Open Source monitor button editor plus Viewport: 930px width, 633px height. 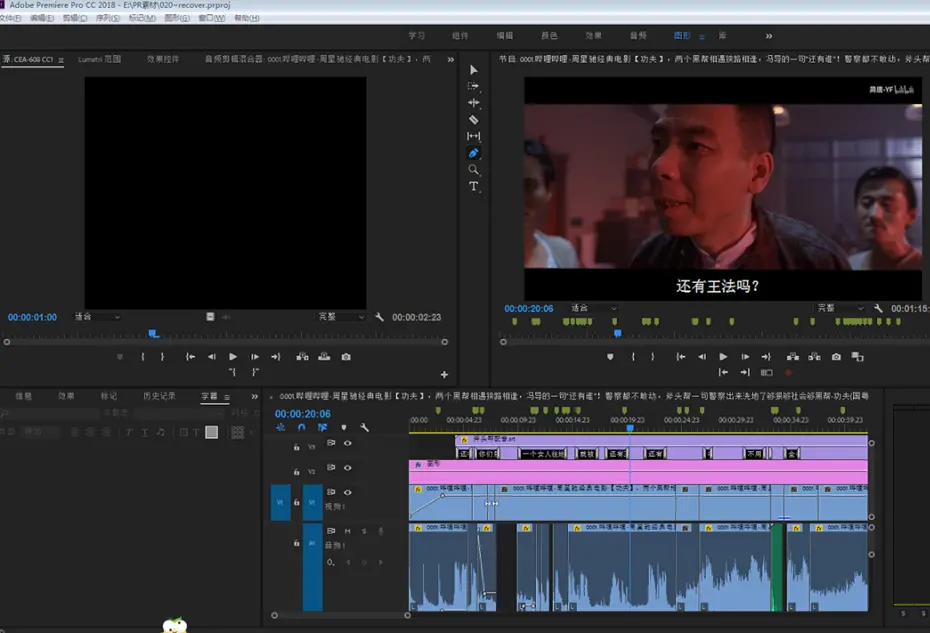pyautogui.click(x=444, y=374)
